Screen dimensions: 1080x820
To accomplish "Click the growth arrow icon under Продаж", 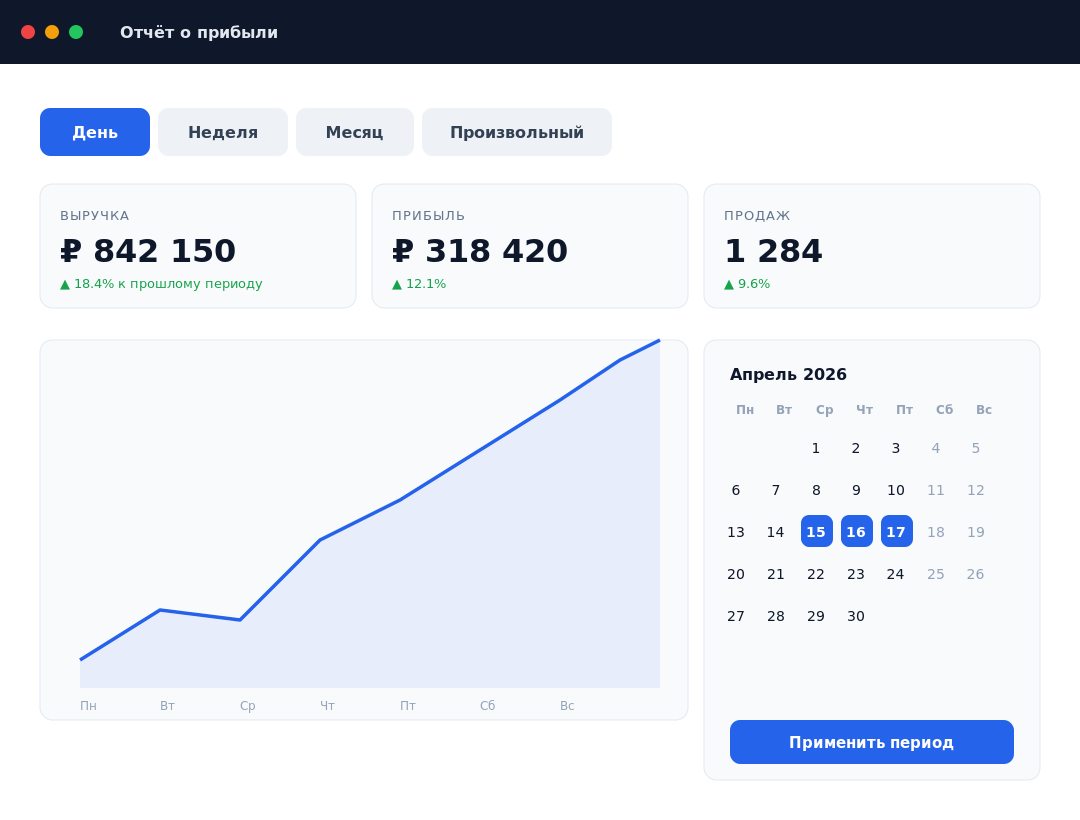I will coord(729,284).
